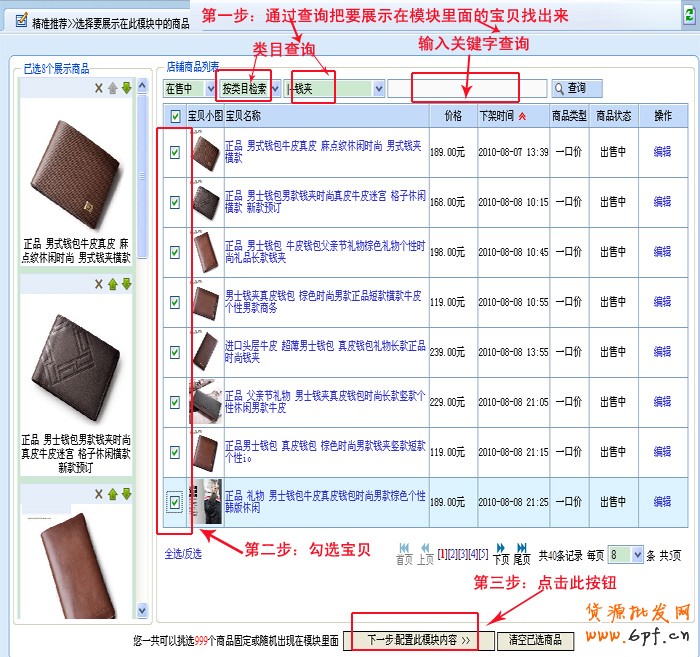Screen dimensions: 700x657
Task: Uncheck the 189.00元 wallet row checkbox
Action: click(x=175, y=153)
